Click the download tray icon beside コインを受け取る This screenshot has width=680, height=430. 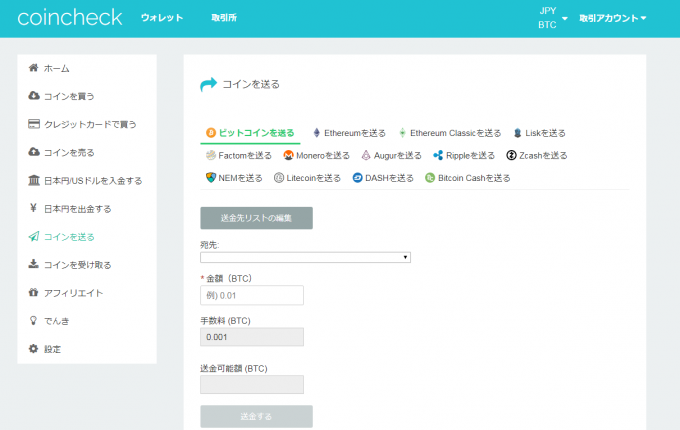click(x=33, y=264)
